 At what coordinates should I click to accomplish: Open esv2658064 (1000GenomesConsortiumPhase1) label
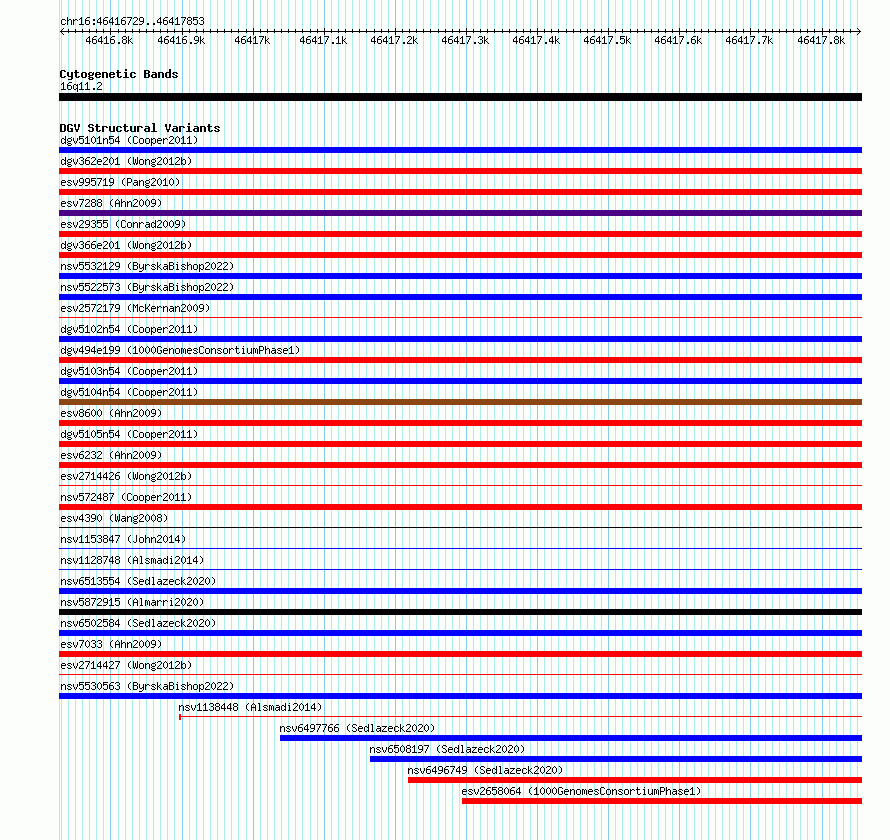(581, 791)
